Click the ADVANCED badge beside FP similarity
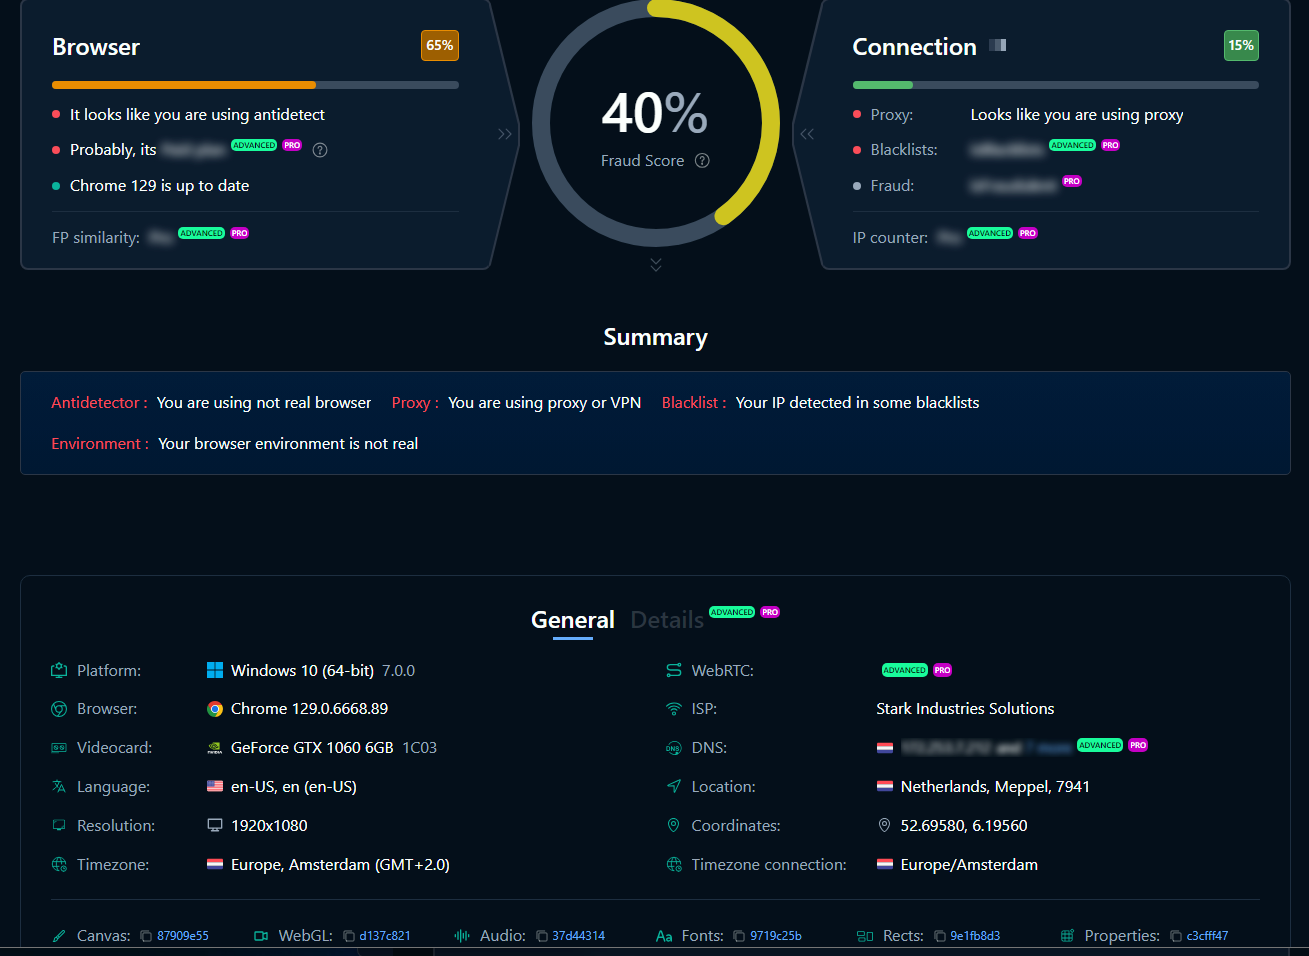This screenshot has width=1309, height=956. tap(202, 234)
